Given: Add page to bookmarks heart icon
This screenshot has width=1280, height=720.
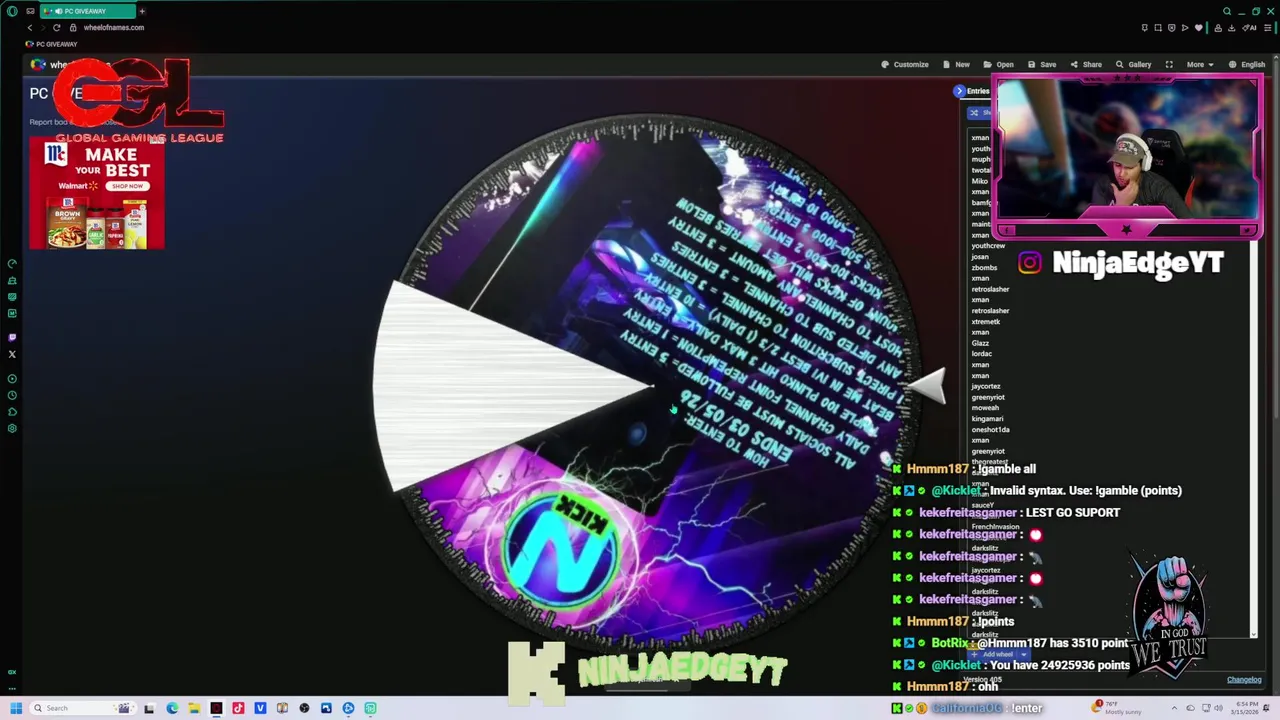Looking at the screenshot, I should tap(1198, 27).
